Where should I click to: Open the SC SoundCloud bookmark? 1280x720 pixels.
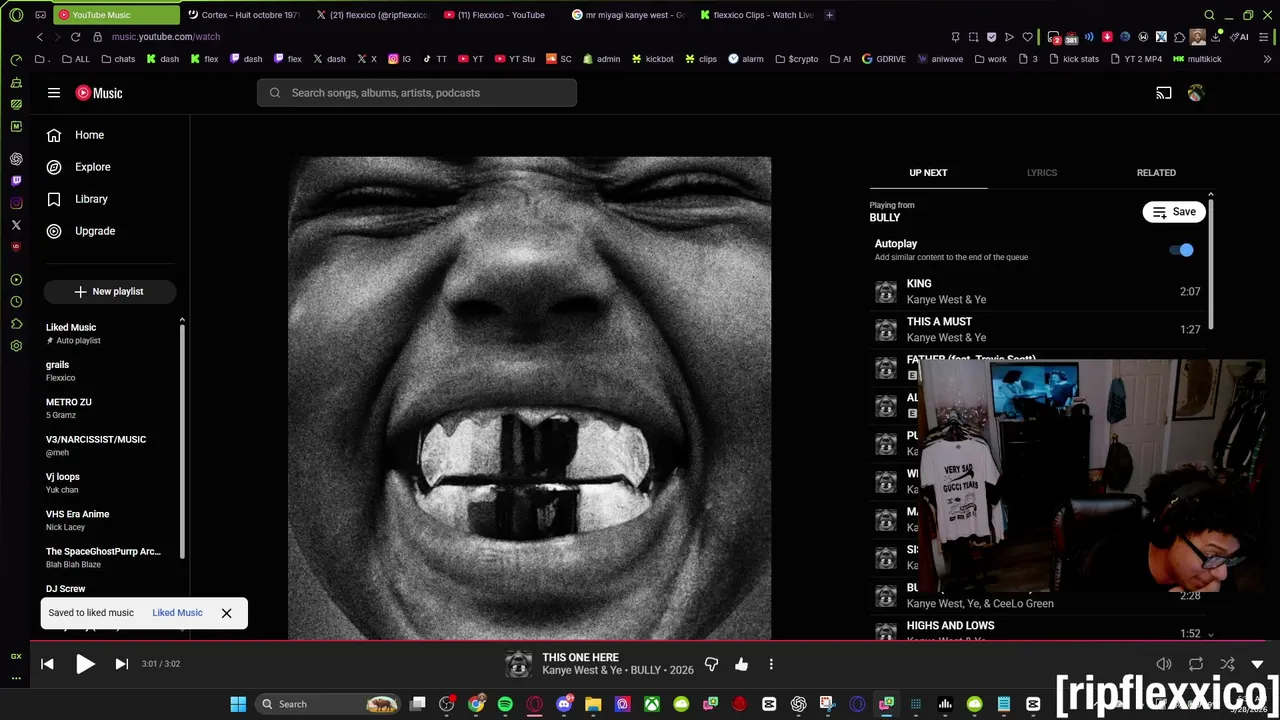coord(559,59)
